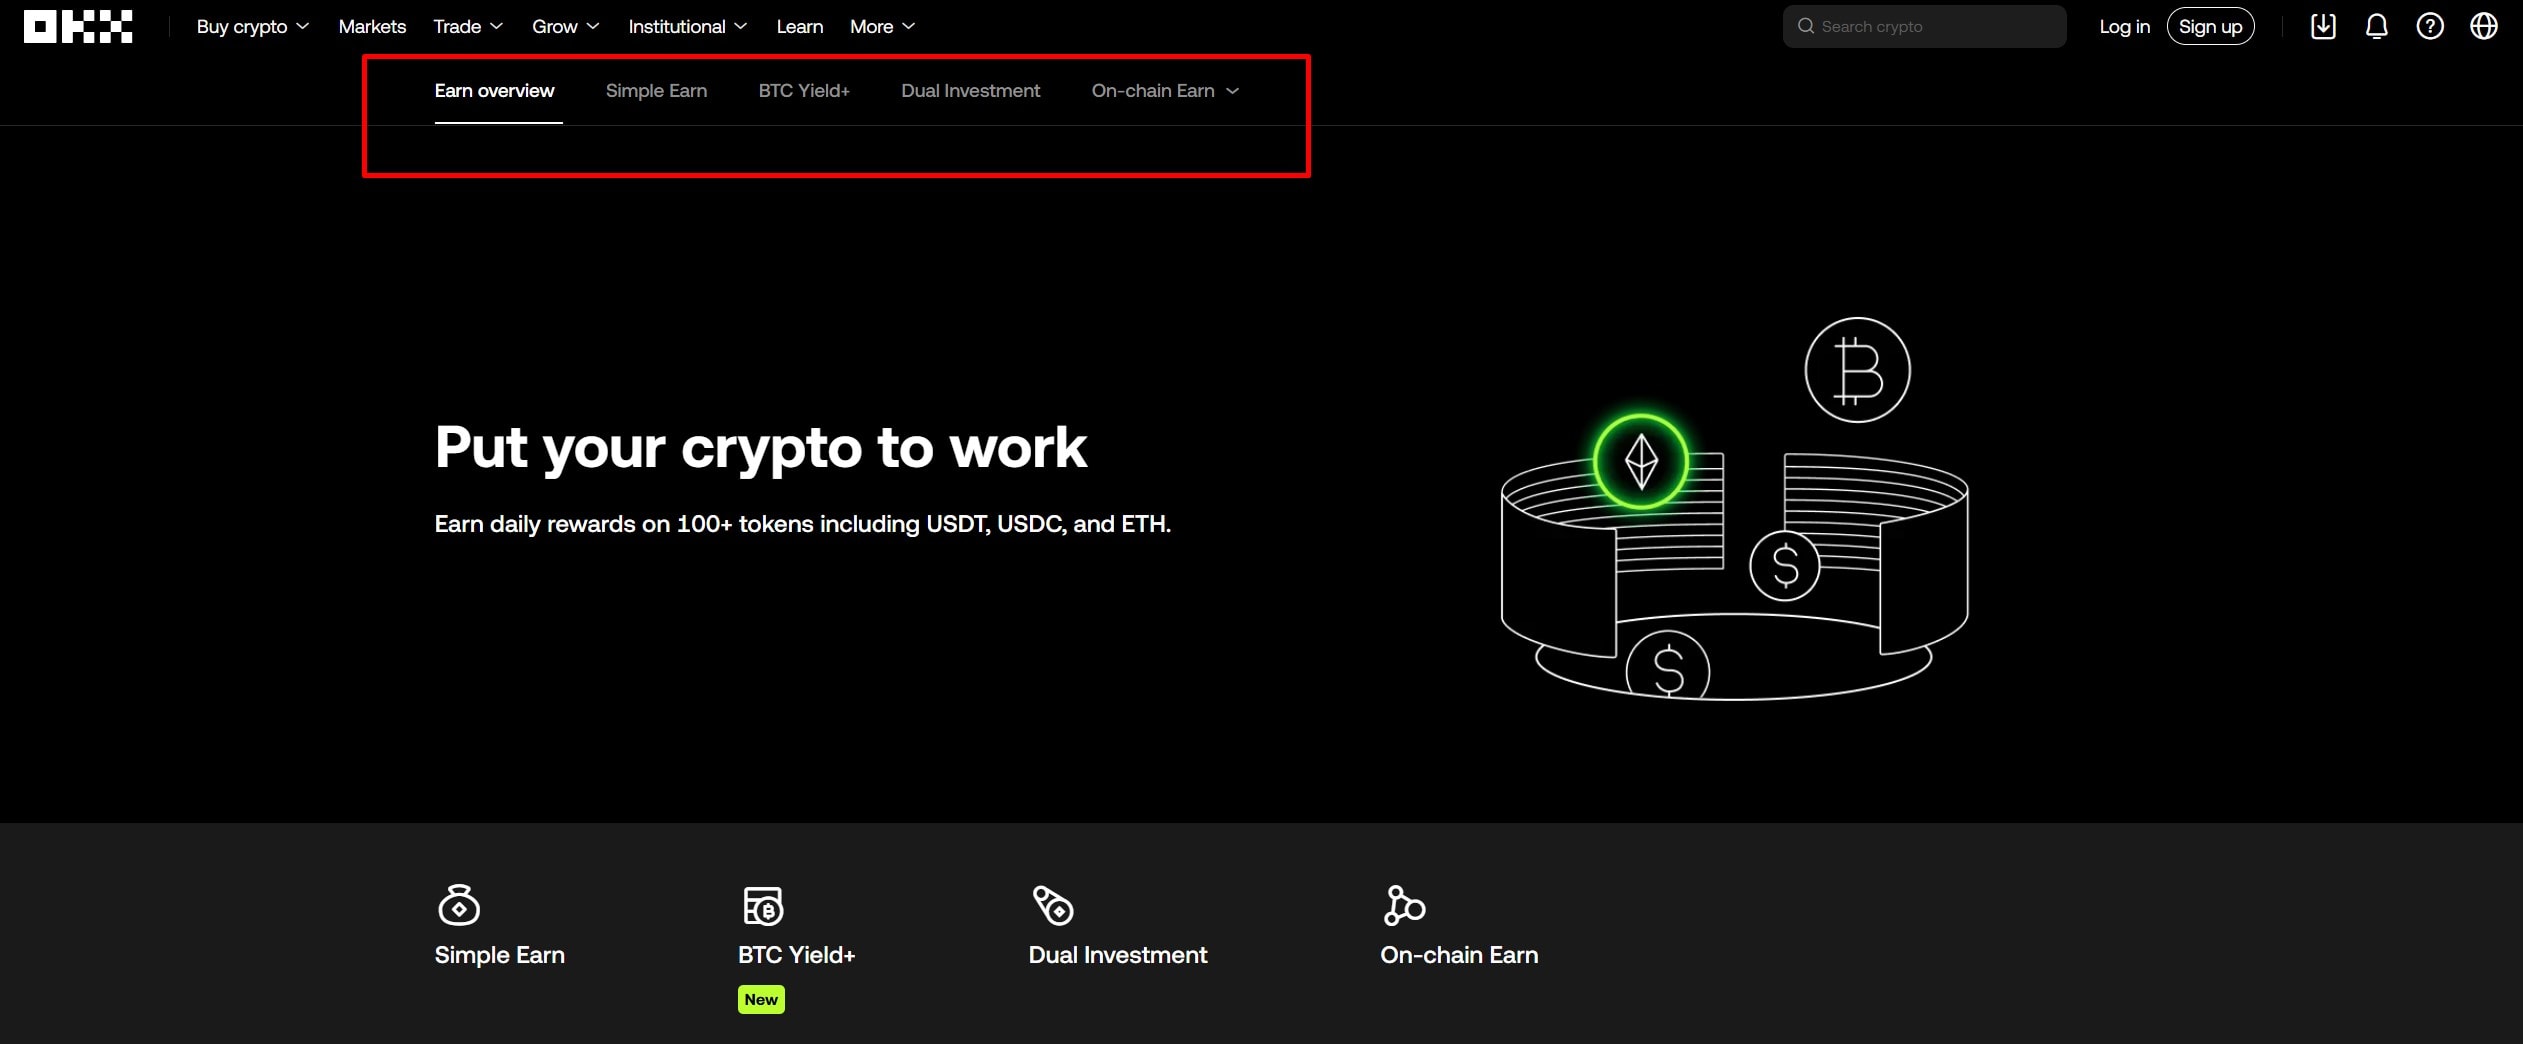Select the Dual Investment tab
Image resolution: width=2523 pixels, height=1044 pixels.
tap(970, 90)
